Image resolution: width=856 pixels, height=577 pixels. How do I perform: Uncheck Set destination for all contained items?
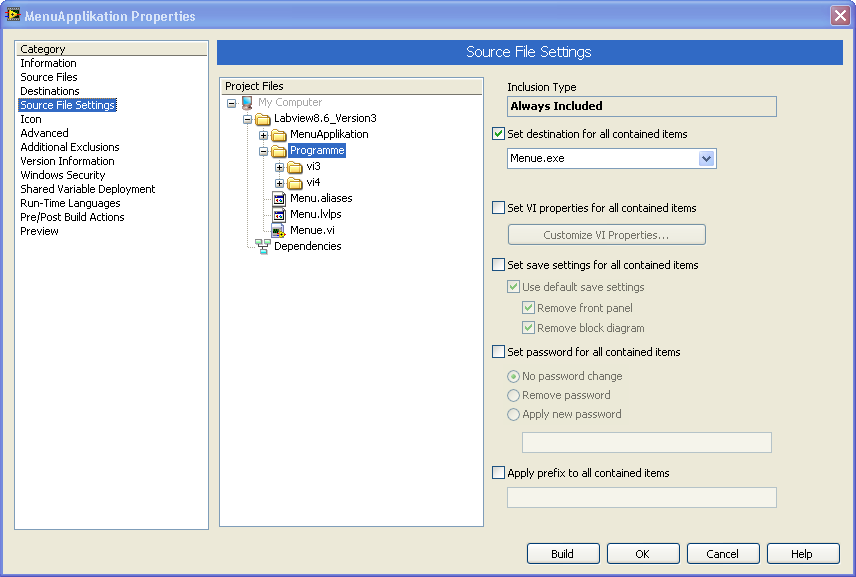tap(499, 134)
